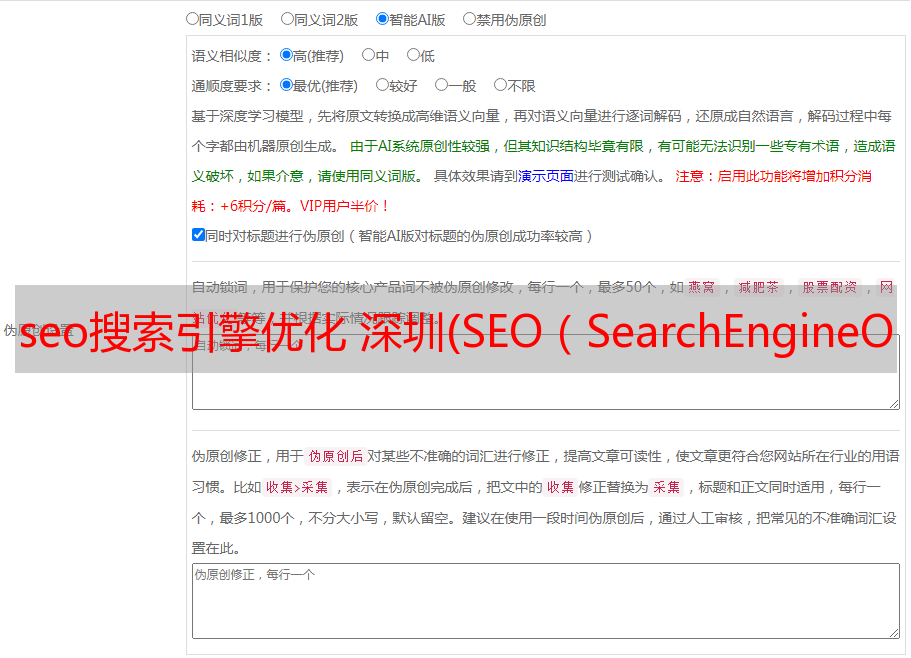
Task: Click the 伪原创后 highlighted term
Action: click(336, 456)
